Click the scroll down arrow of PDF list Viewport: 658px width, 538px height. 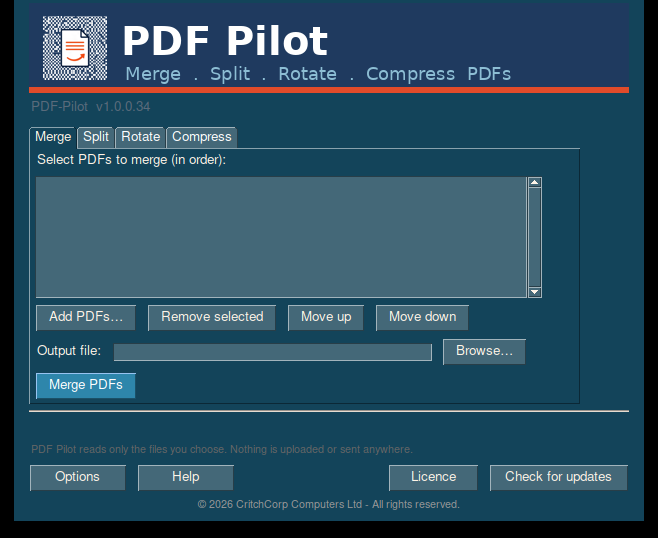(535, 292)
